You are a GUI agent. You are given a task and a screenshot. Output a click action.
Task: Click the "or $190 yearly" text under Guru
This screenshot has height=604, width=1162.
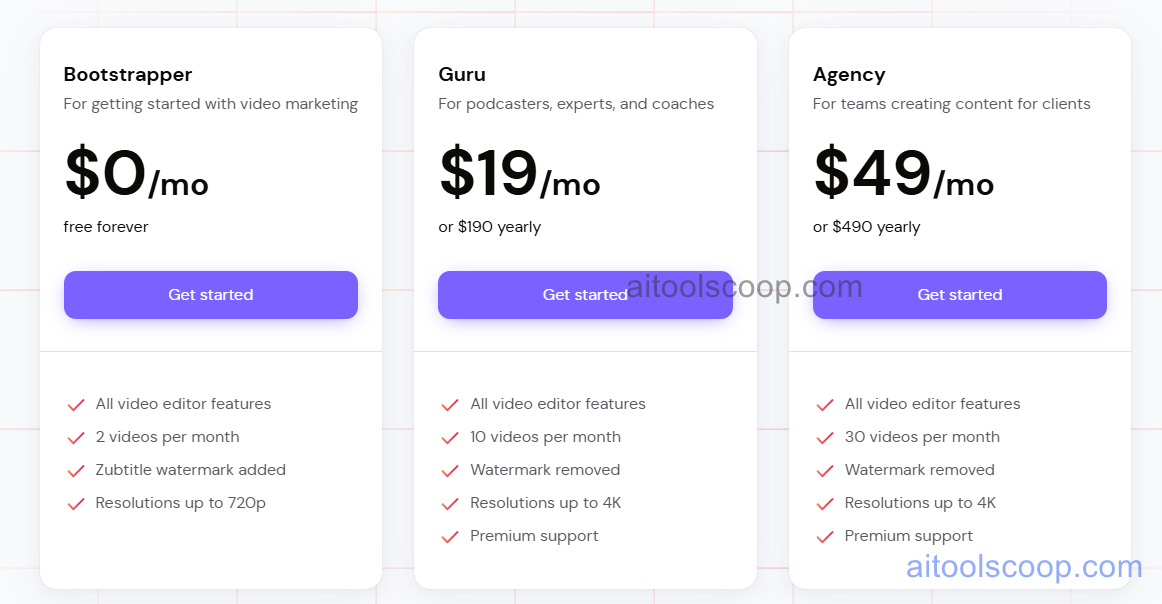[x=490, y=227]
